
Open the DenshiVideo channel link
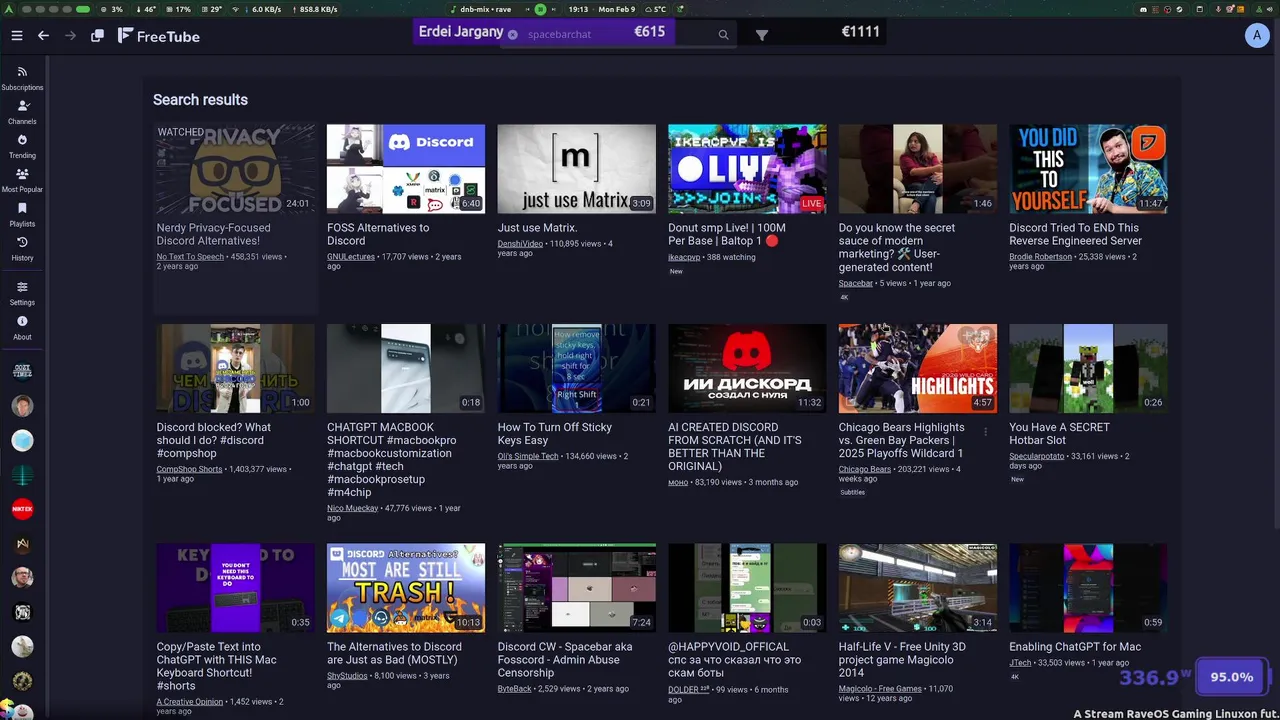pyautogui.click(x=520, y=244)
